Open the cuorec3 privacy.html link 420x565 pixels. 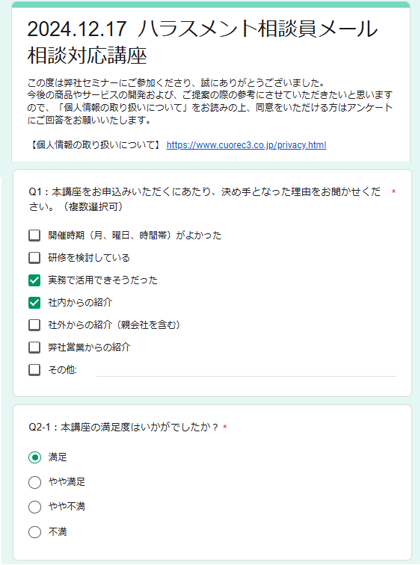click(x=246, y=145)
